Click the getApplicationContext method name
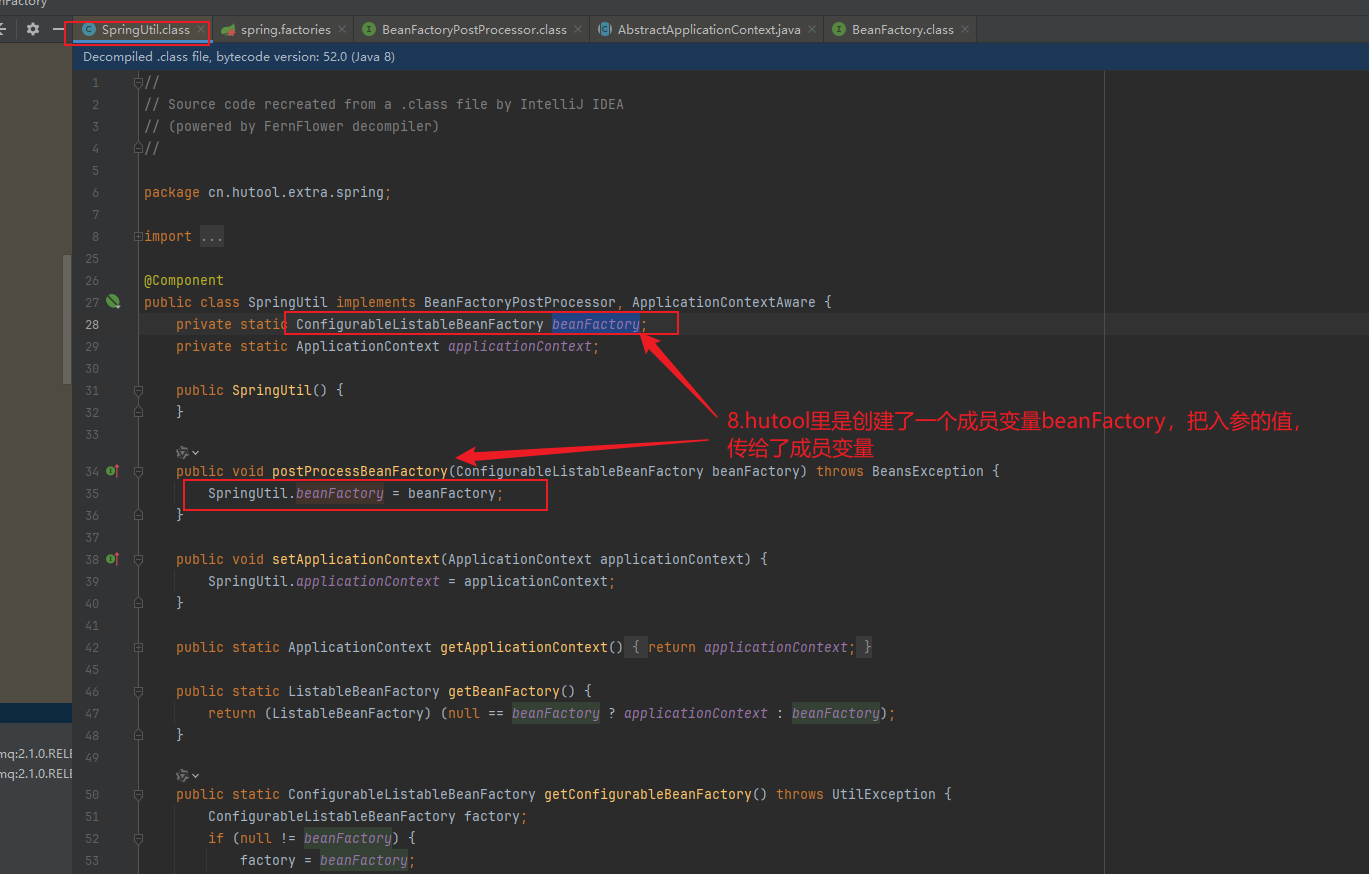This screenshot has height=874, width=1369. point(524,647)
